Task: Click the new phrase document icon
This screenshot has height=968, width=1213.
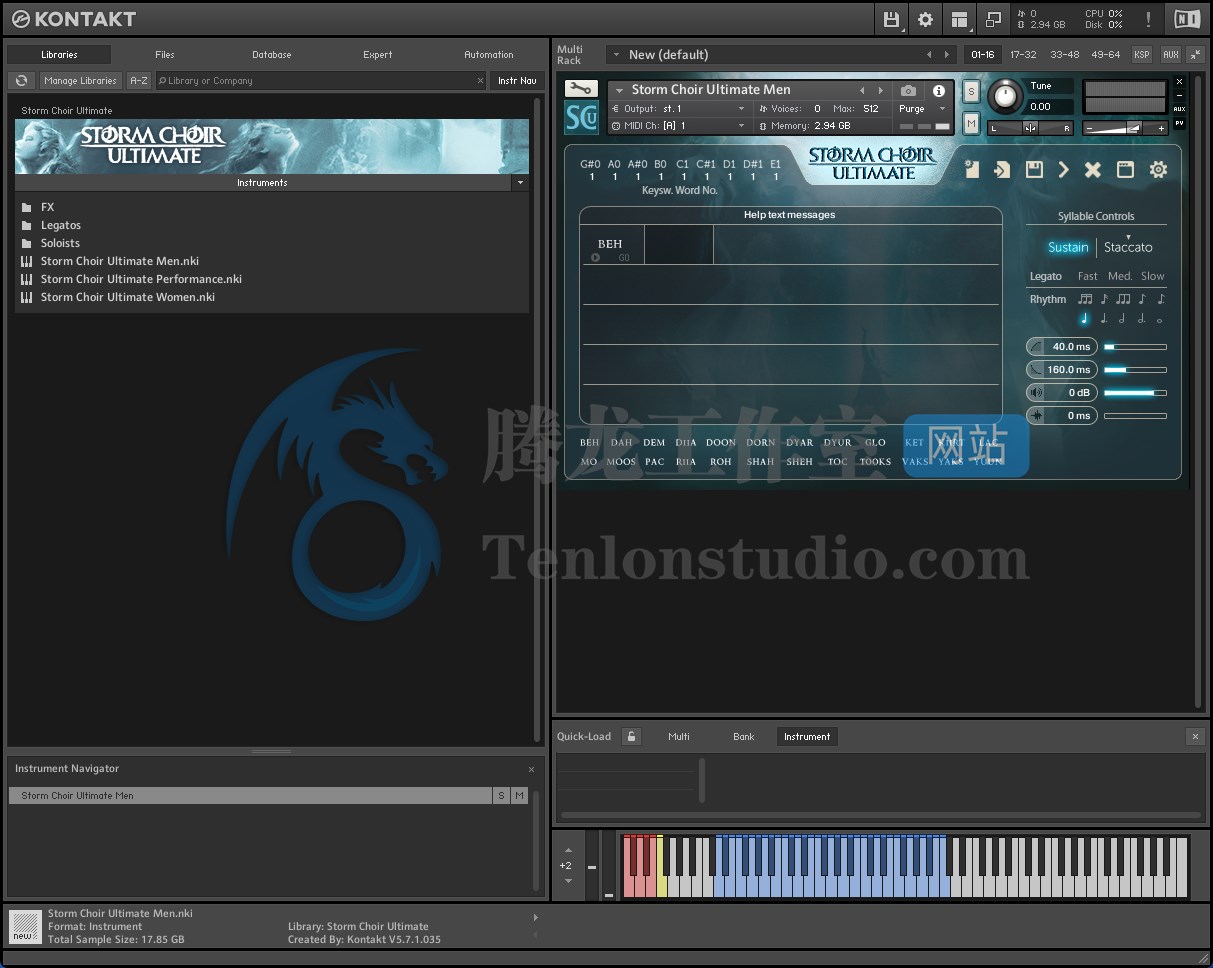Action: (x=972, y=170)
